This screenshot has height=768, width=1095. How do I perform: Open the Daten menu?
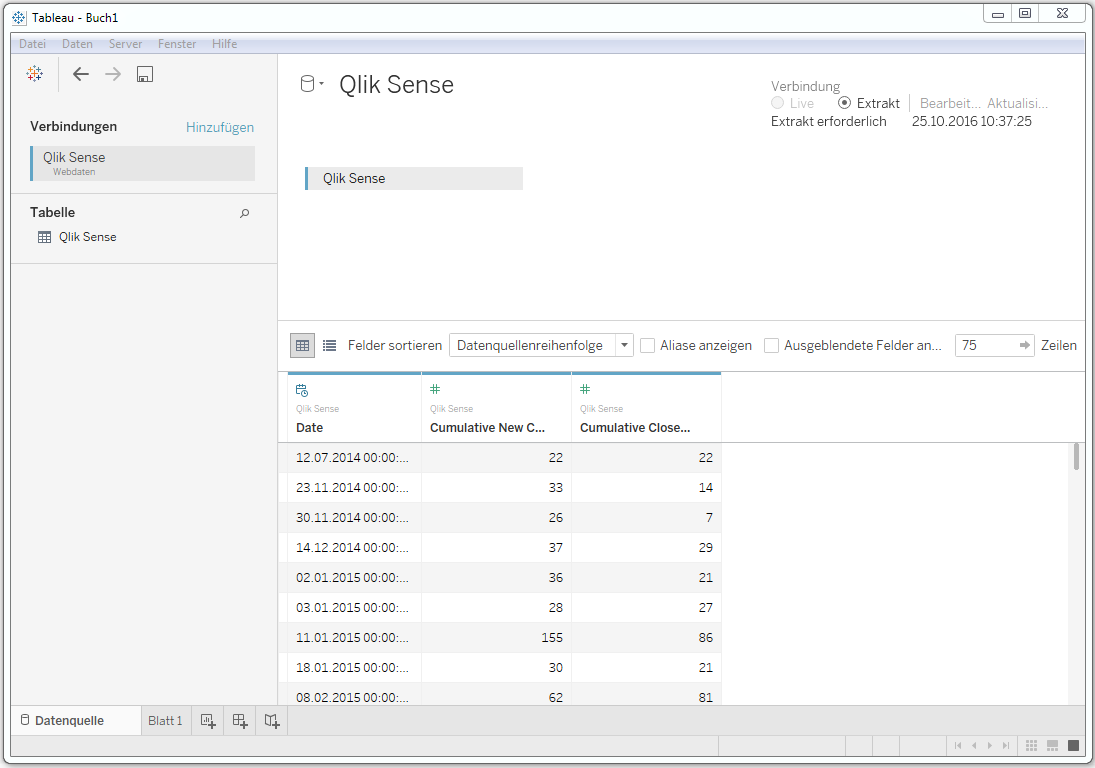click(x=77, y=43)
